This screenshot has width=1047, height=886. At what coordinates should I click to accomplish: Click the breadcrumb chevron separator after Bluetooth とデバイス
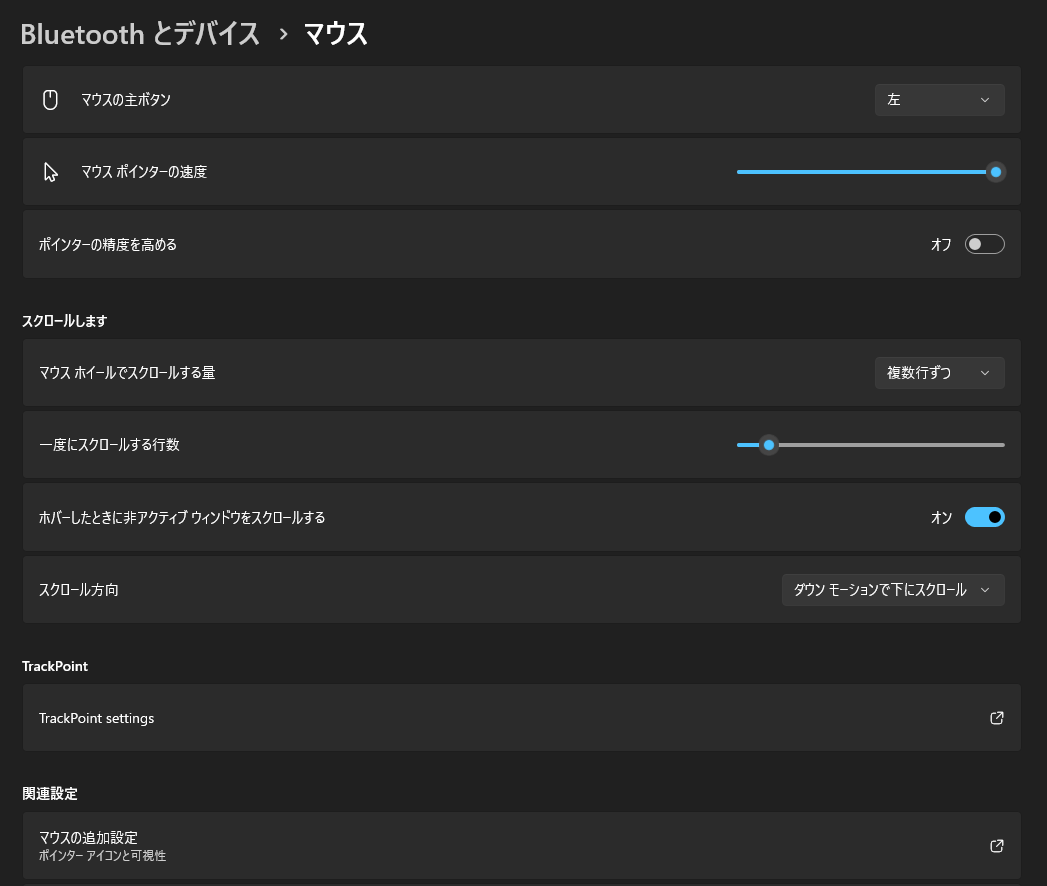pyautogui.click(x=283, y=34)
